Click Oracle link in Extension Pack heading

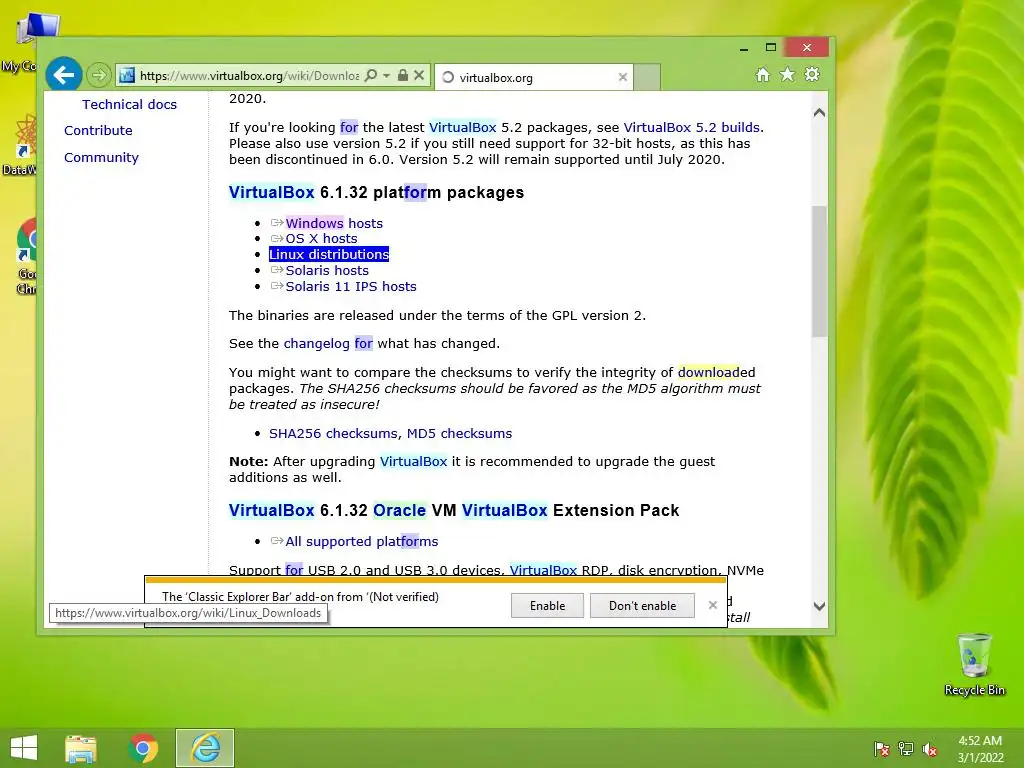pyautogui.click(x=400, y=511)
